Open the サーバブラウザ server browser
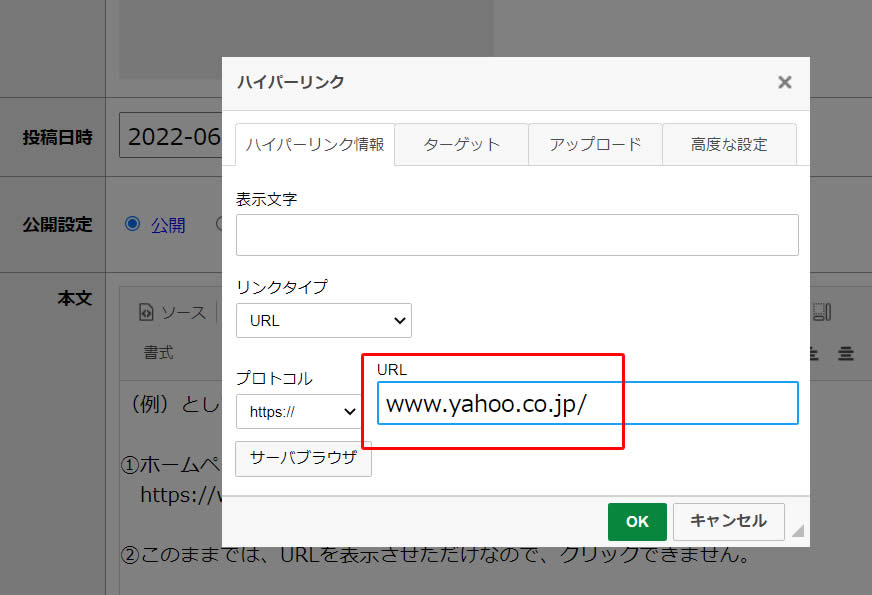This screenshot has height=595, width=872. coord(303,459)
